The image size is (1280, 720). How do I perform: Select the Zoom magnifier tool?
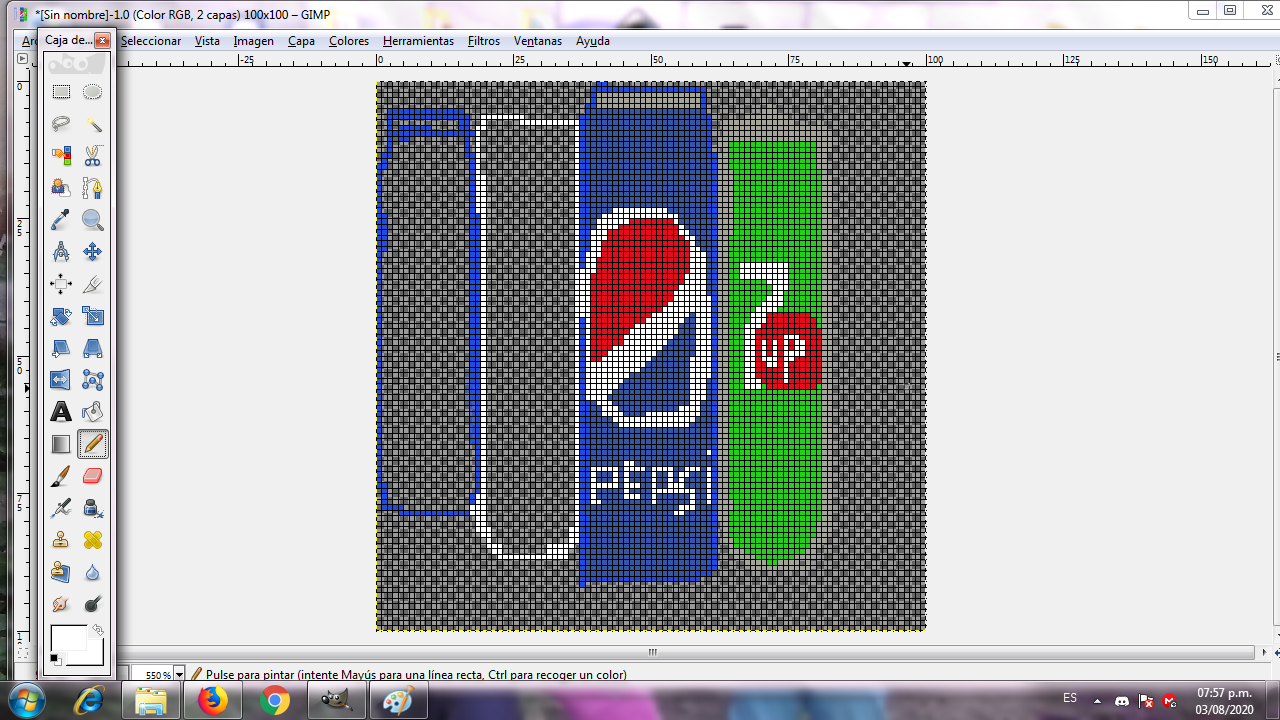point(93,220)
